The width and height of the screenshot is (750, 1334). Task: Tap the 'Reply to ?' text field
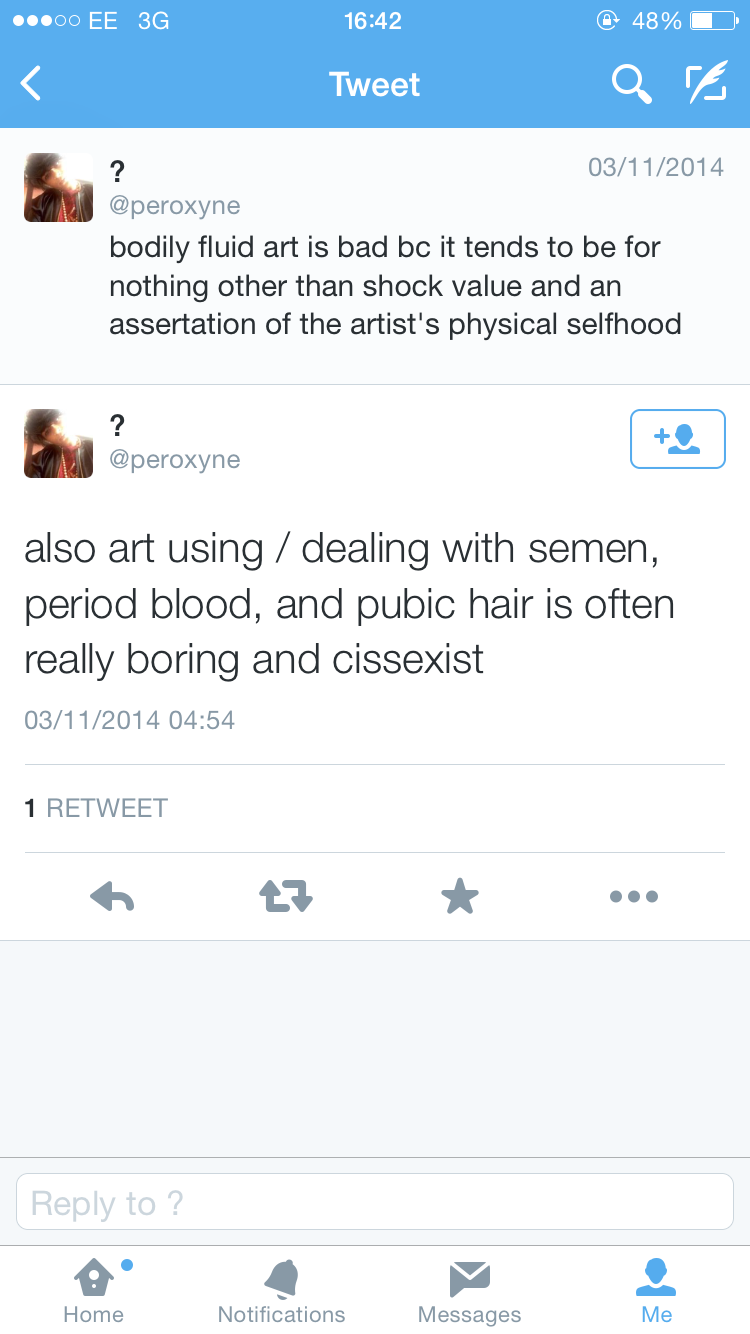375,1202
